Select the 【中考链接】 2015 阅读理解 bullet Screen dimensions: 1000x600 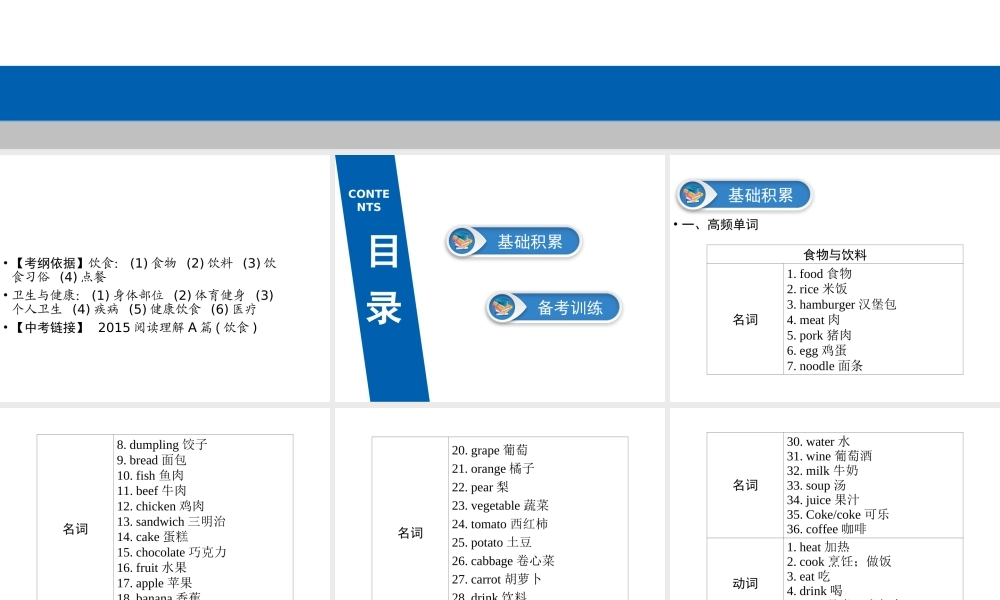135,327
